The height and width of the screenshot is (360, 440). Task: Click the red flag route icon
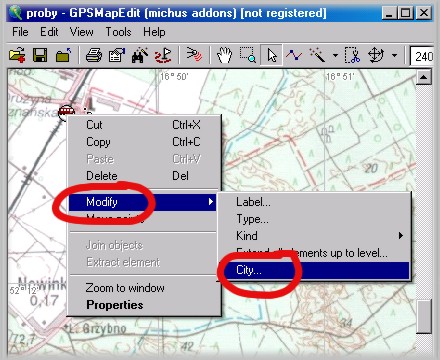pyautogui.click(x=163, y=55)
